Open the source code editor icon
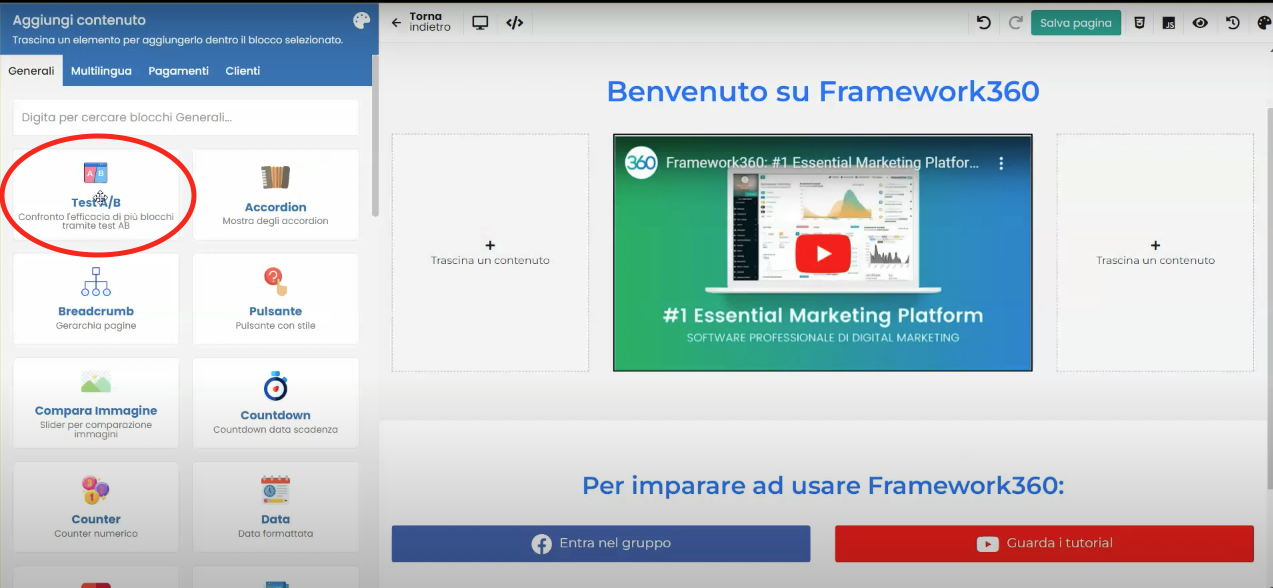 [514, 22]
